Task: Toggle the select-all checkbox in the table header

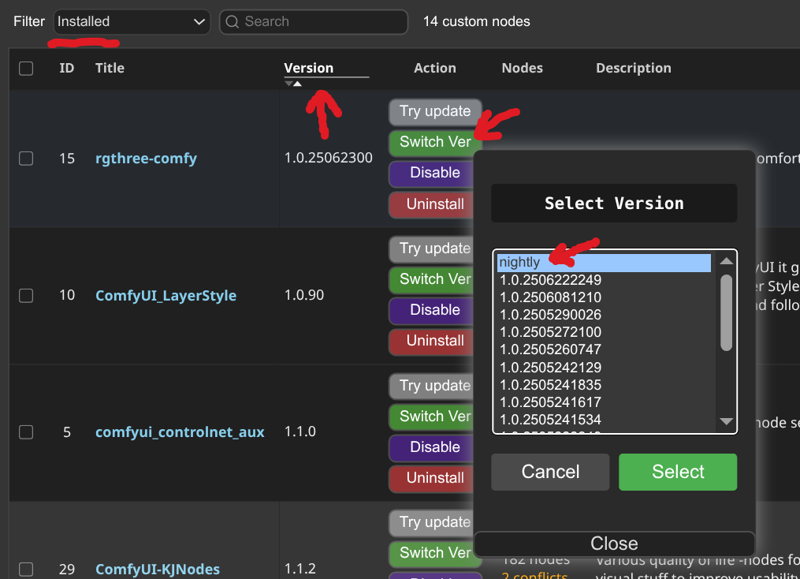Action: [26, 68]
